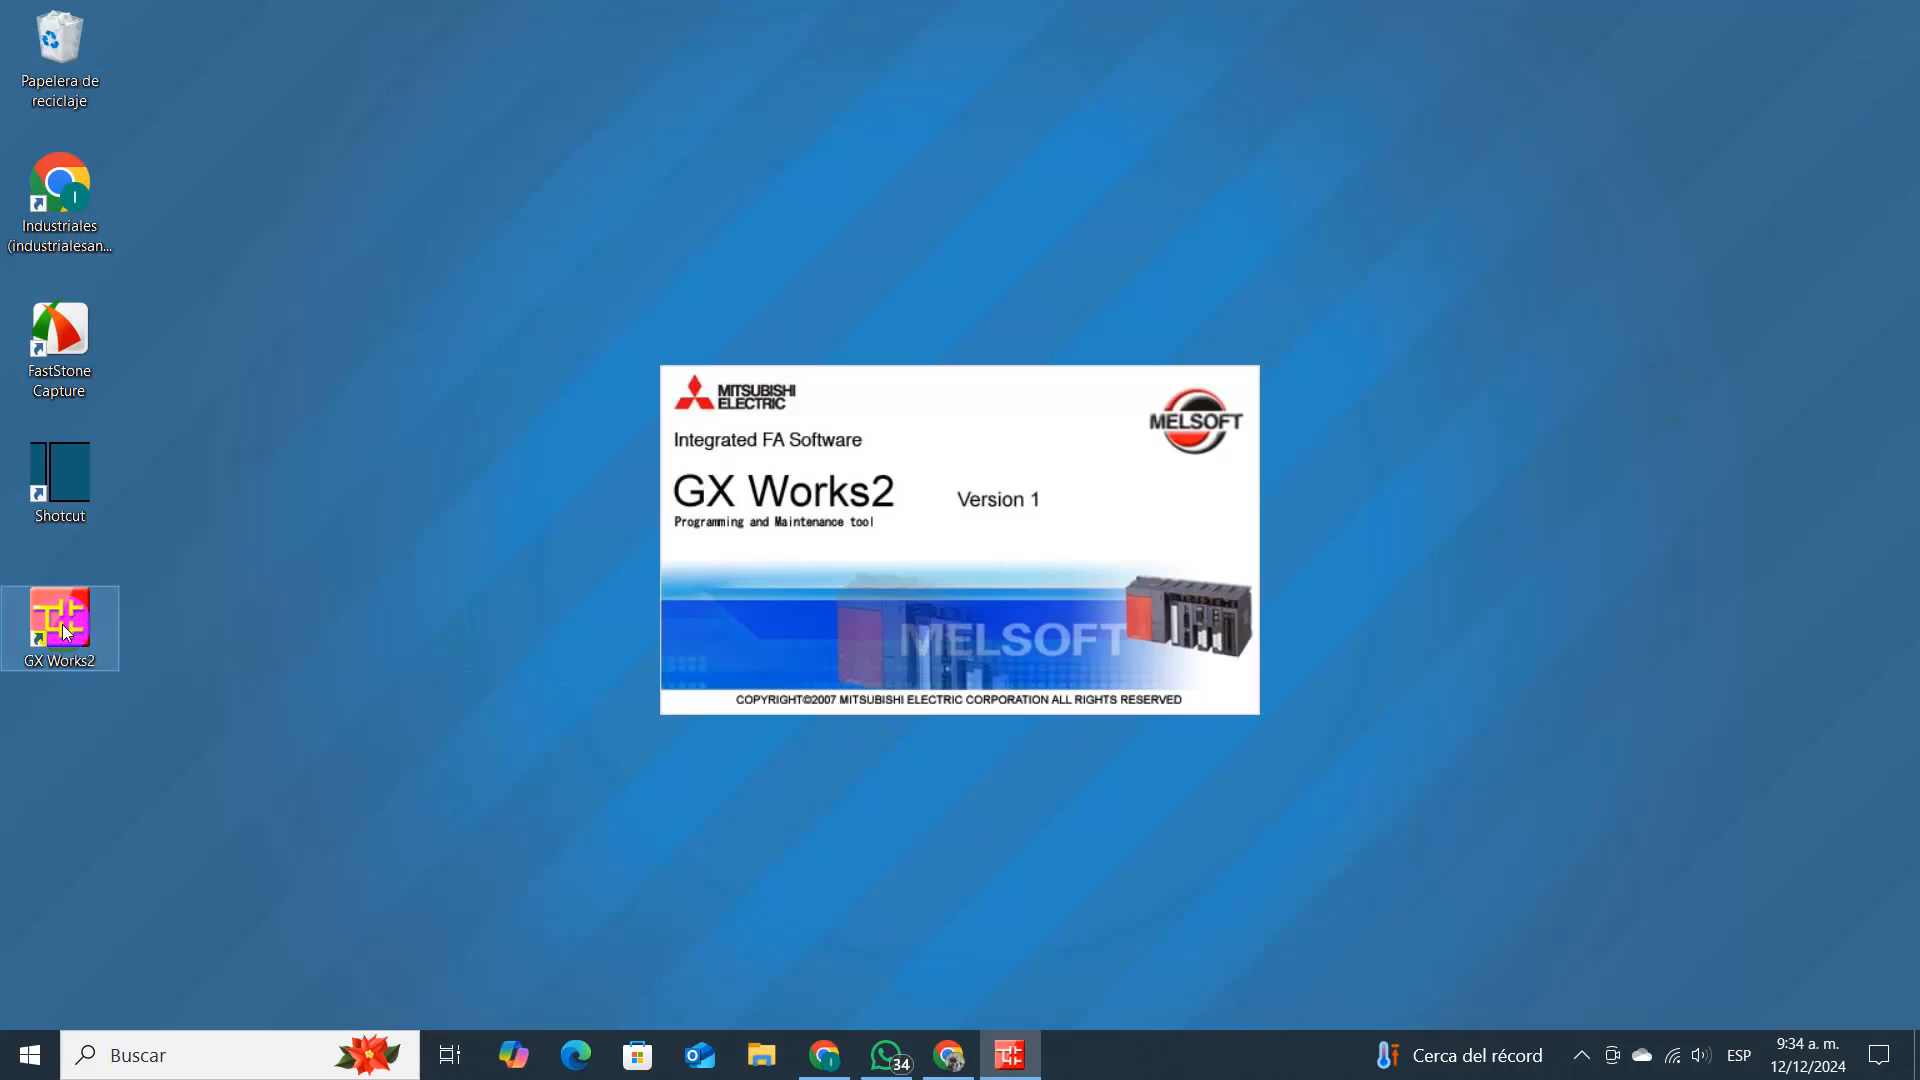The width and height of the screenshot is (1920, 1080).
Task: Open the notification center icon
Action: point(1879,1055)
